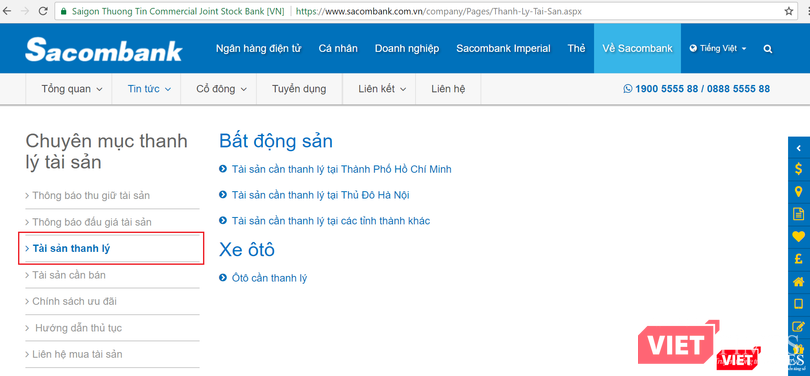Click the WhatsApp phone icon by the hotline

(x=628, y=89)
